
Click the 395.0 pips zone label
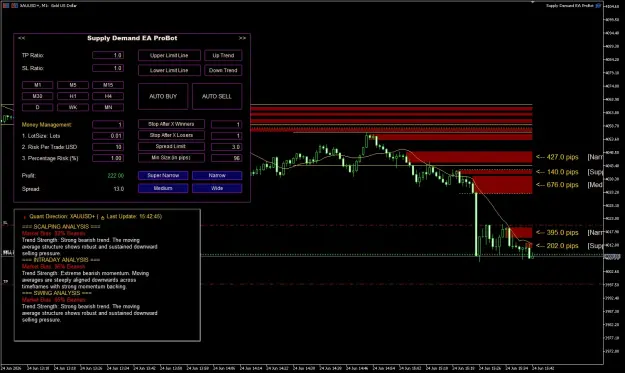pos(557,233)
